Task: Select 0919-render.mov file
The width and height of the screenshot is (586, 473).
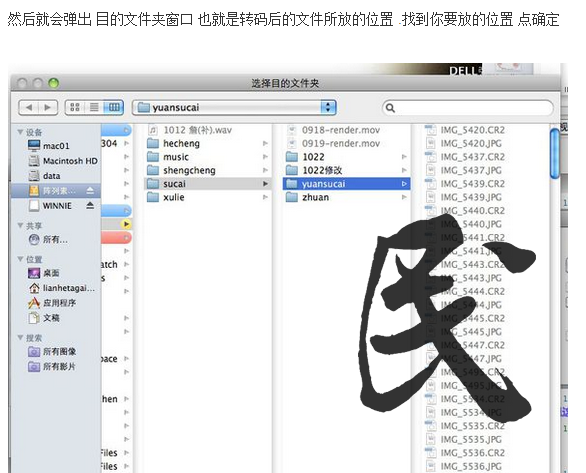Action: (333, 143)
